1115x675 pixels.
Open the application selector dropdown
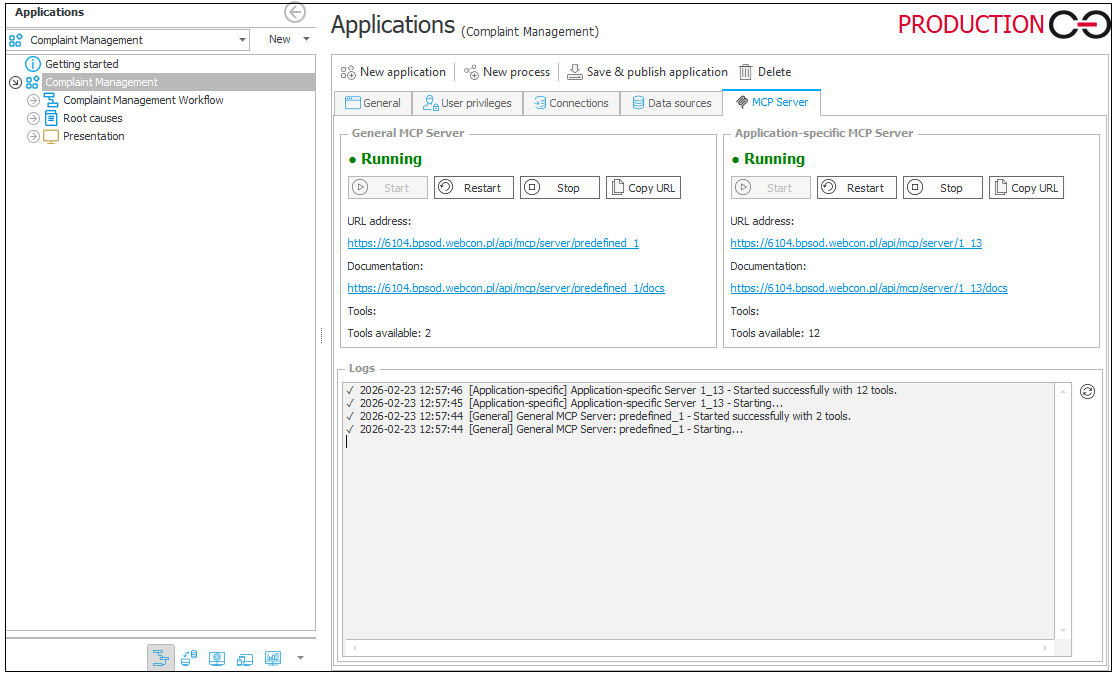pos(243,40)
